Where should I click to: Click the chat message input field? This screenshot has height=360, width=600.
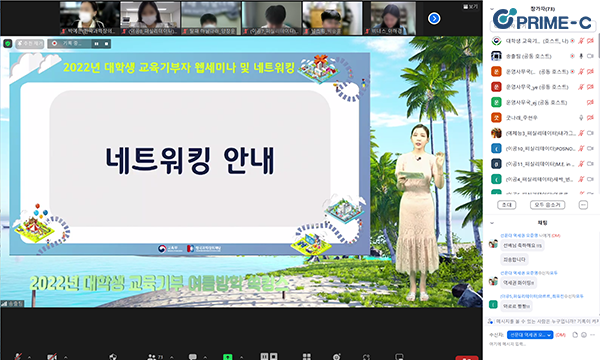[x=541, y=344]
